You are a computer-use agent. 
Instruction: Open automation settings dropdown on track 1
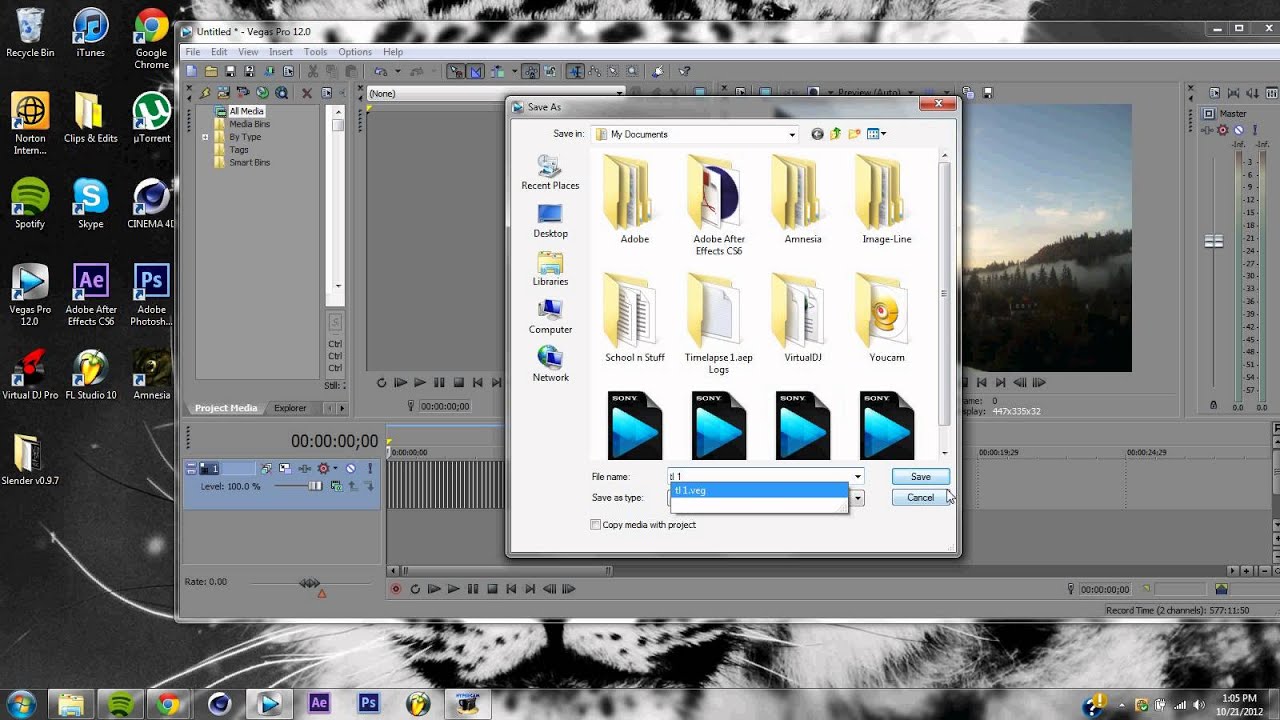pos(335,468)
